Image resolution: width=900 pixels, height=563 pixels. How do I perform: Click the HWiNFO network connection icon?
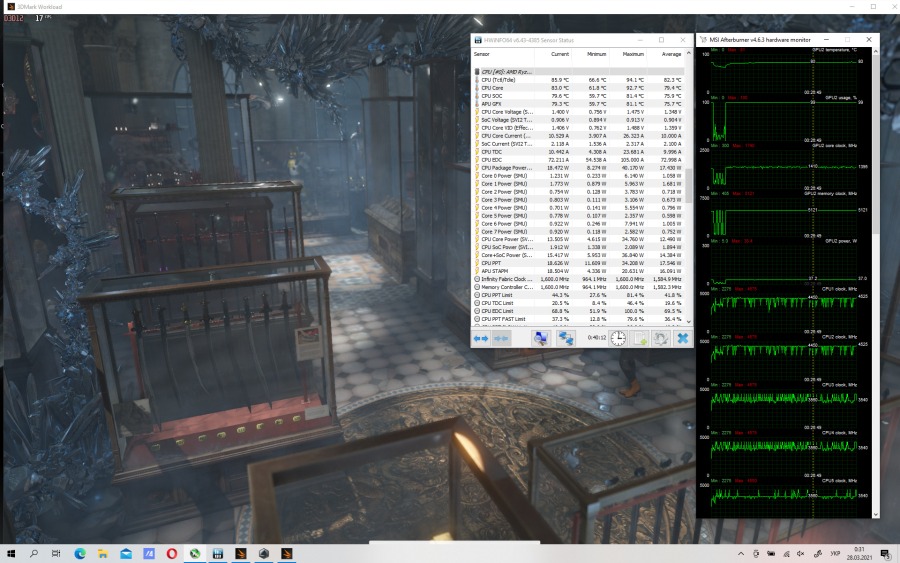[566, 339]
